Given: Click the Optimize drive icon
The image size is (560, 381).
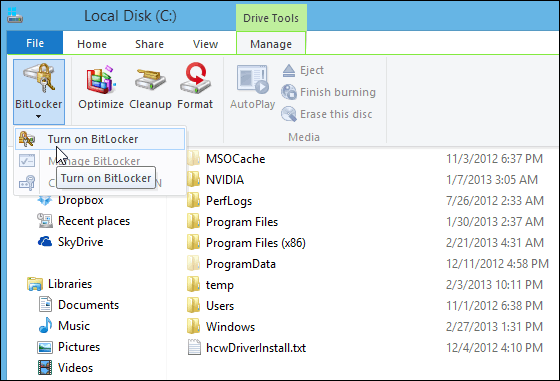Looking at the screenshot, I should 101,79.
